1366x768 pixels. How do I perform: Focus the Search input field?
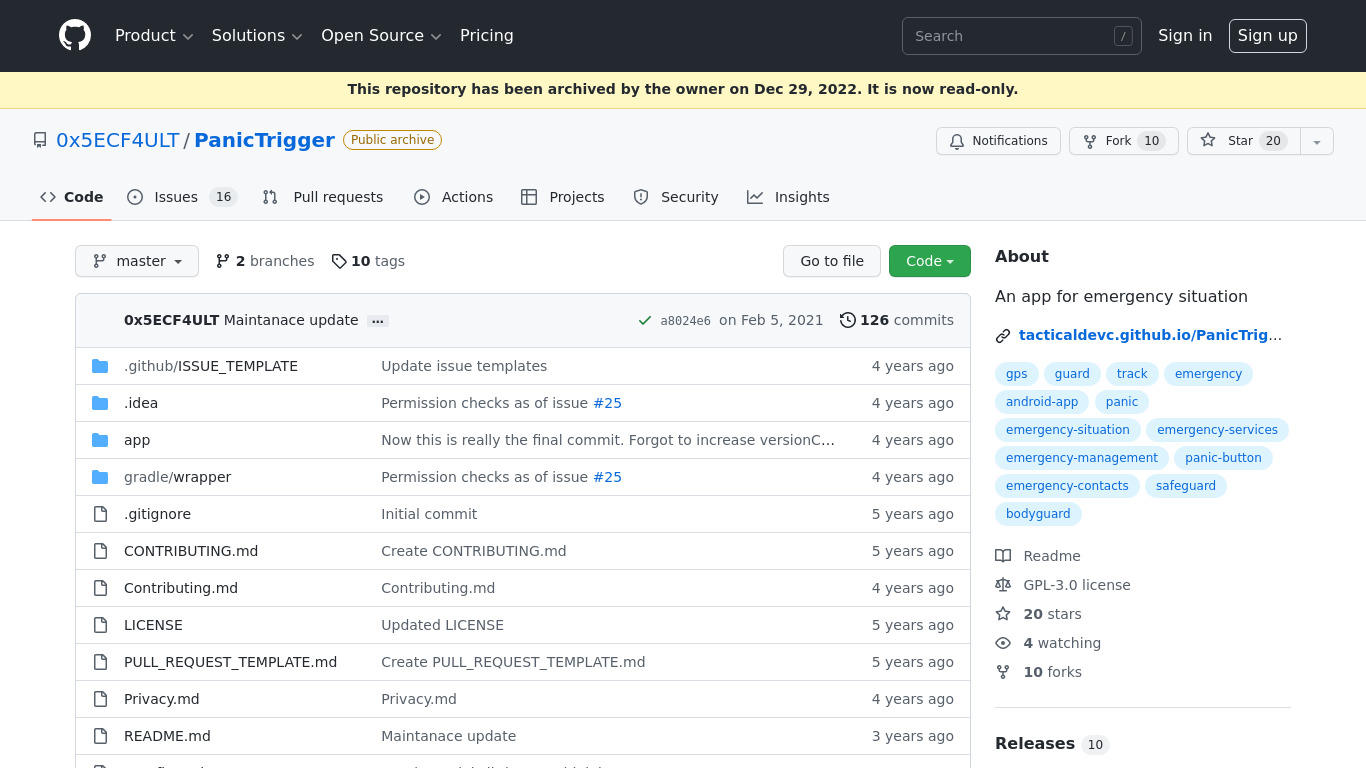tap(1022, 36)
